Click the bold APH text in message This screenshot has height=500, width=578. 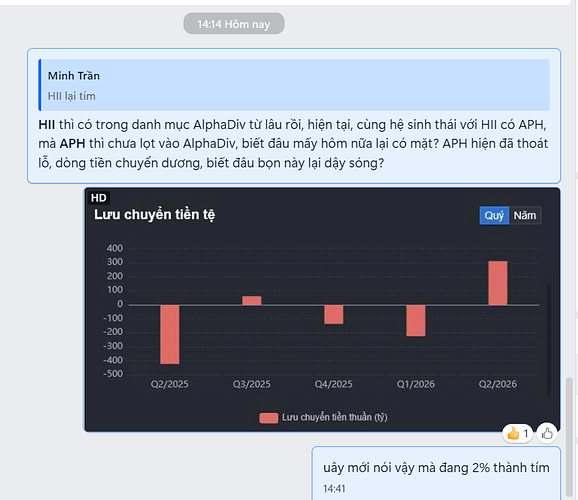pyautogui.click(x=72, y=143)
